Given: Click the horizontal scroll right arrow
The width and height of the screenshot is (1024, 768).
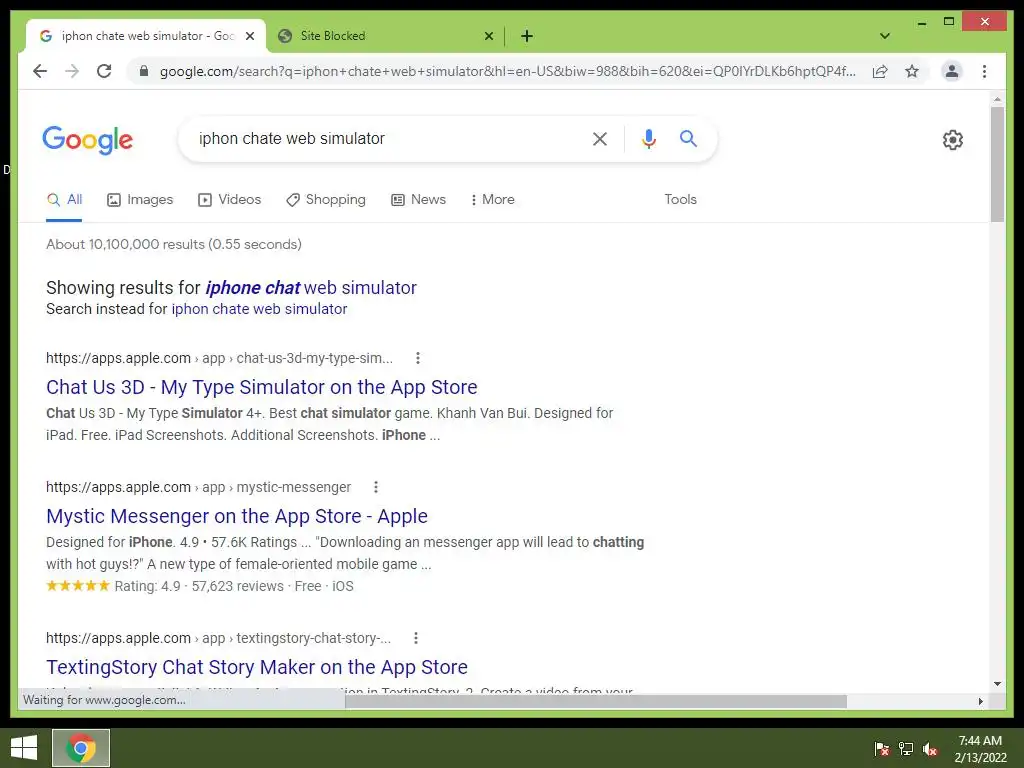Looking at the screenshot, I should 980,701.
